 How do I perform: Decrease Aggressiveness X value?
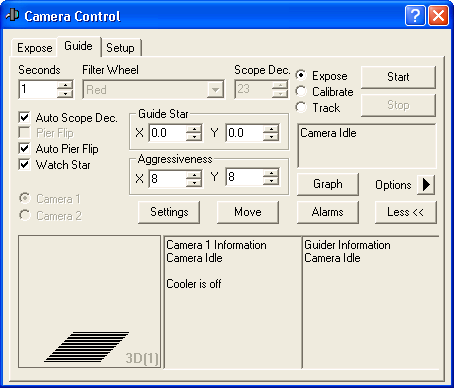coord(194,183)
